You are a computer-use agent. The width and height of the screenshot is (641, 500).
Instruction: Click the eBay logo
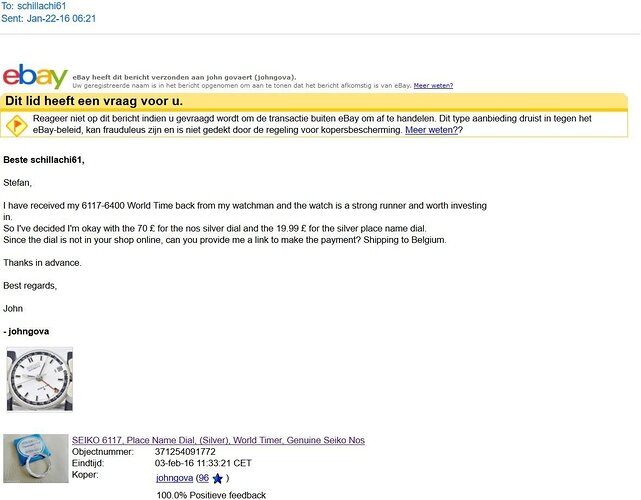pyautogui.click(x=35, y=76)
